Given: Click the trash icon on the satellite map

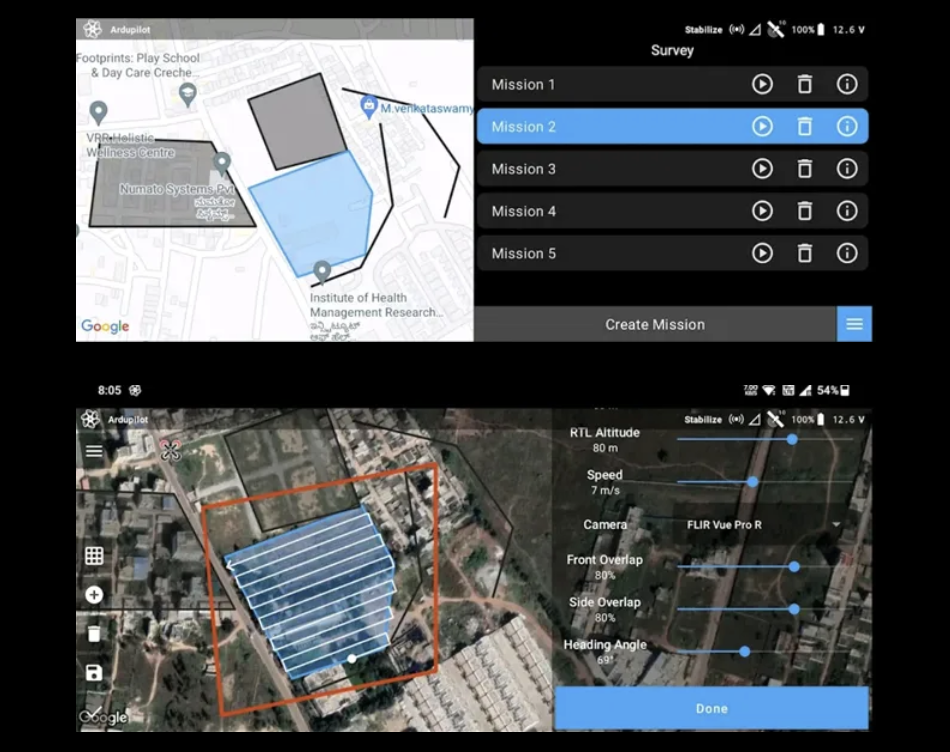Looking at the screenshot, I should tap(94, 634).
